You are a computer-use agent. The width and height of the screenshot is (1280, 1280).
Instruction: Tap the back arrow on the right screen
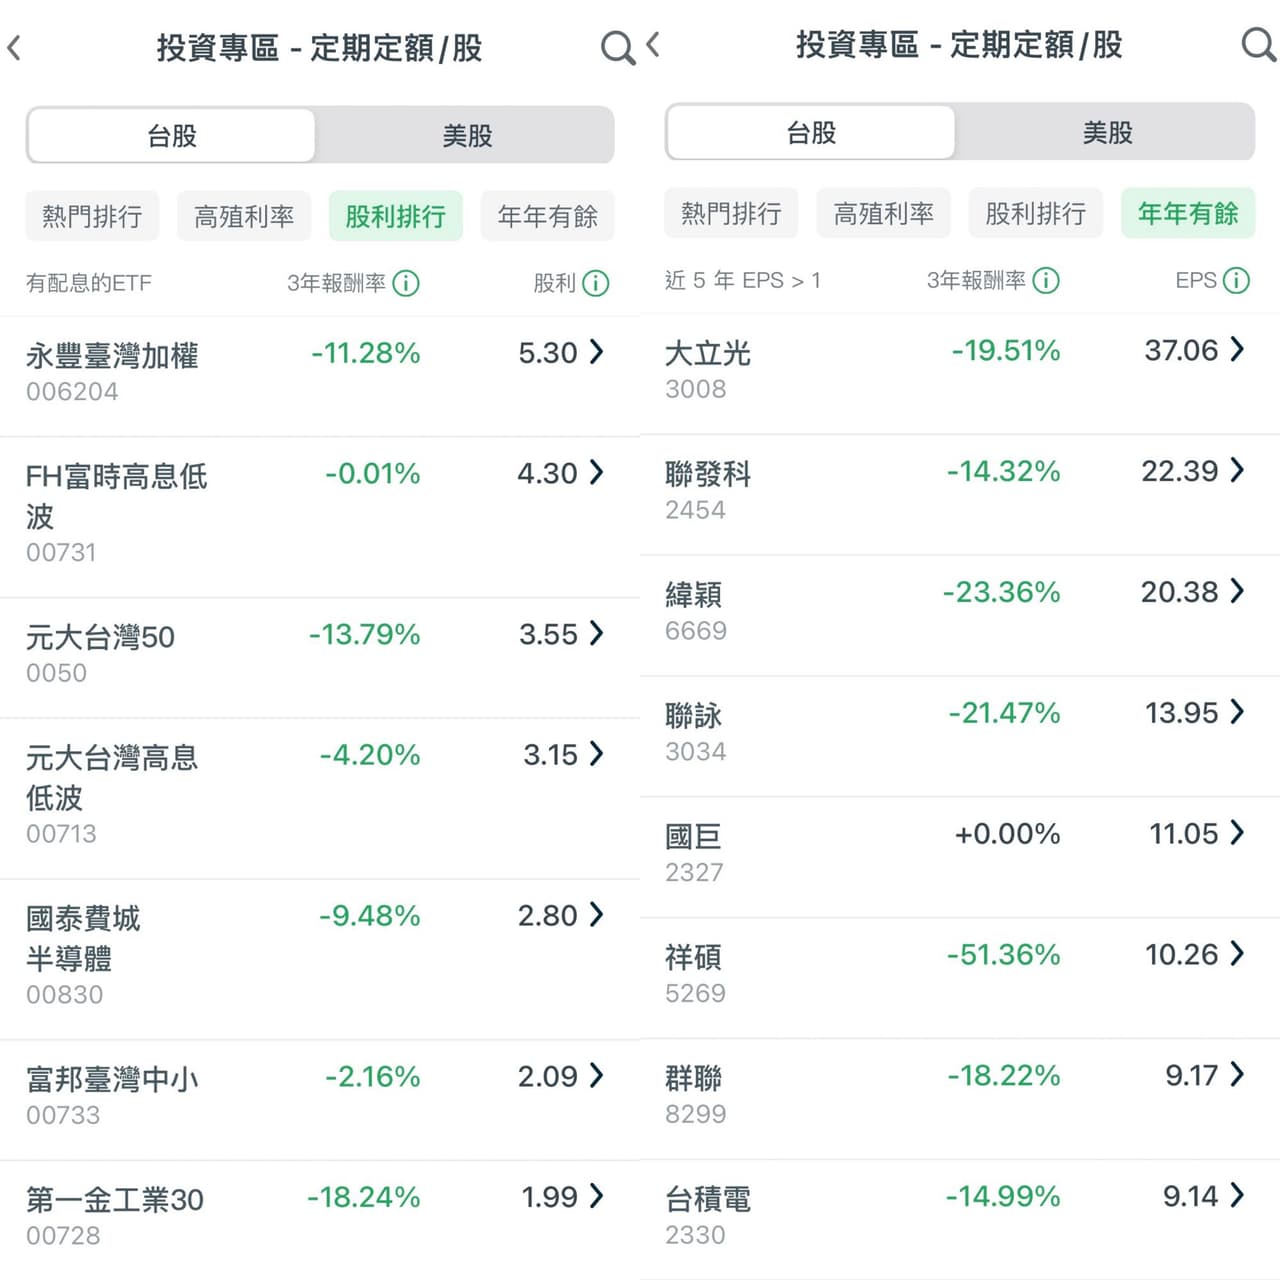click(653, 44)
